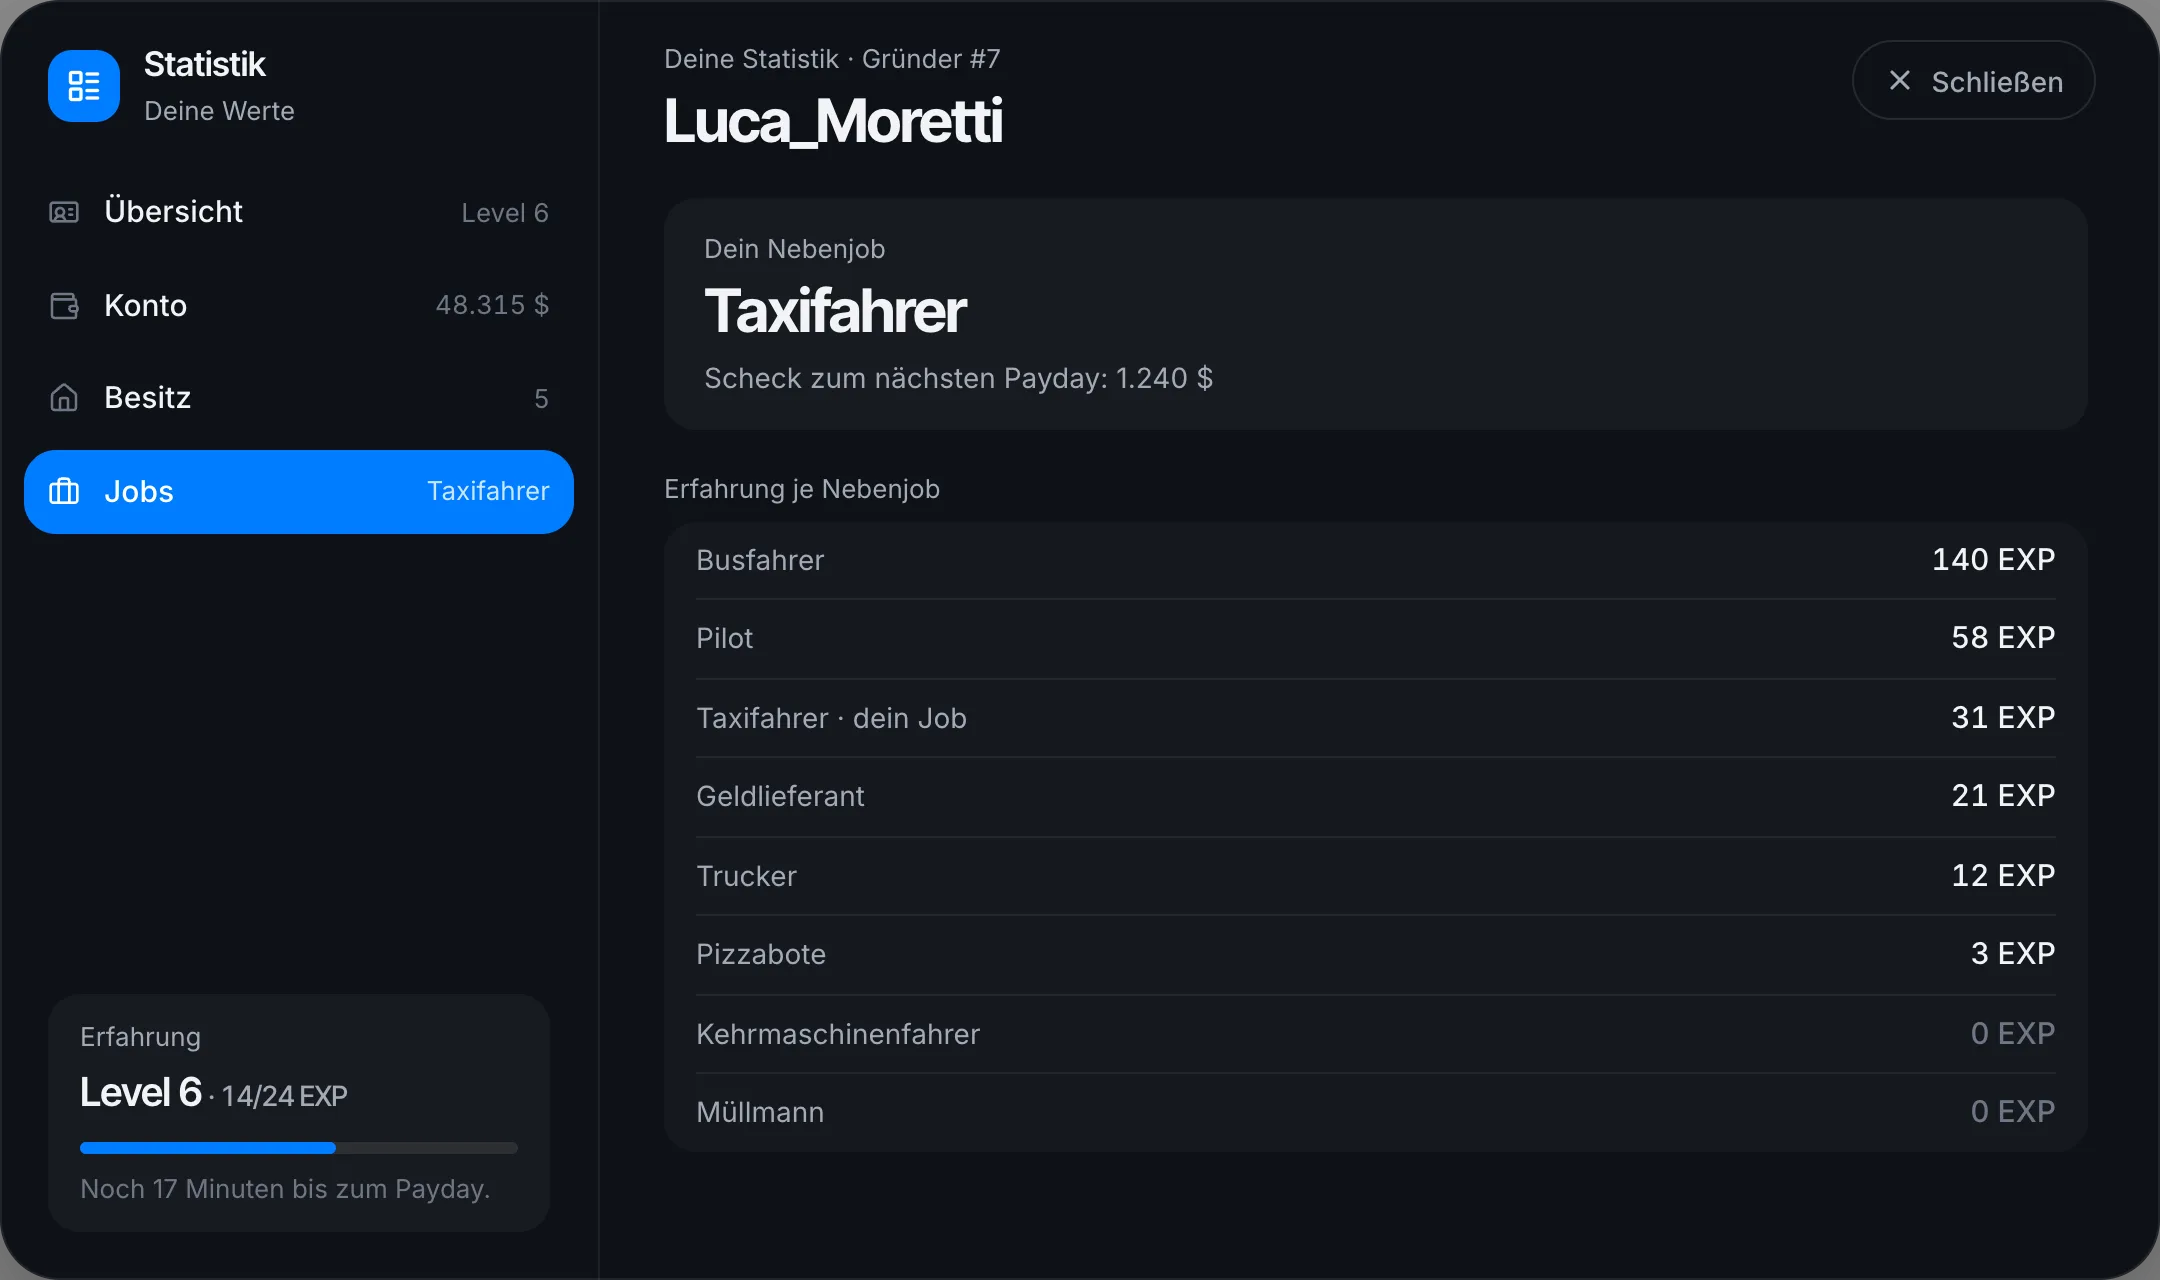Viewport: 2160px width, 1280px height.
Task: Click the Erfahrung Level 6 card
Action: tap(299, 1113)
